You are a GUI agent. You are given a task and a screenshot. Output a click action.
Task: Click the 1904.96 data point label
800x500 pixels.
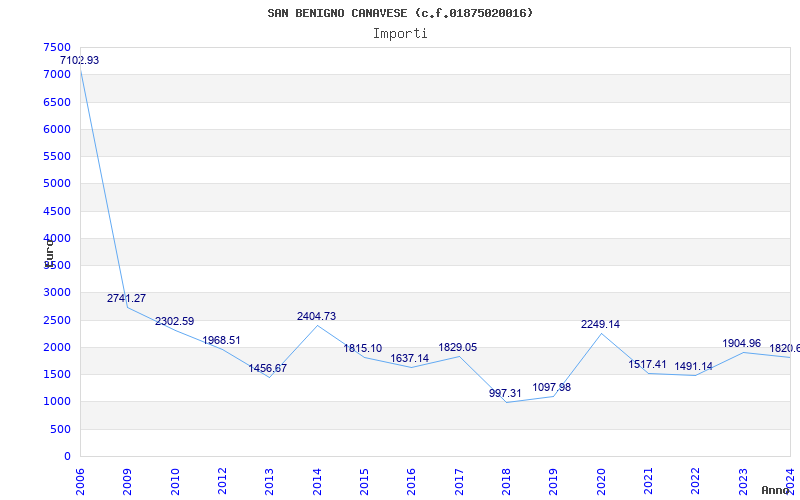pos(741,344)
